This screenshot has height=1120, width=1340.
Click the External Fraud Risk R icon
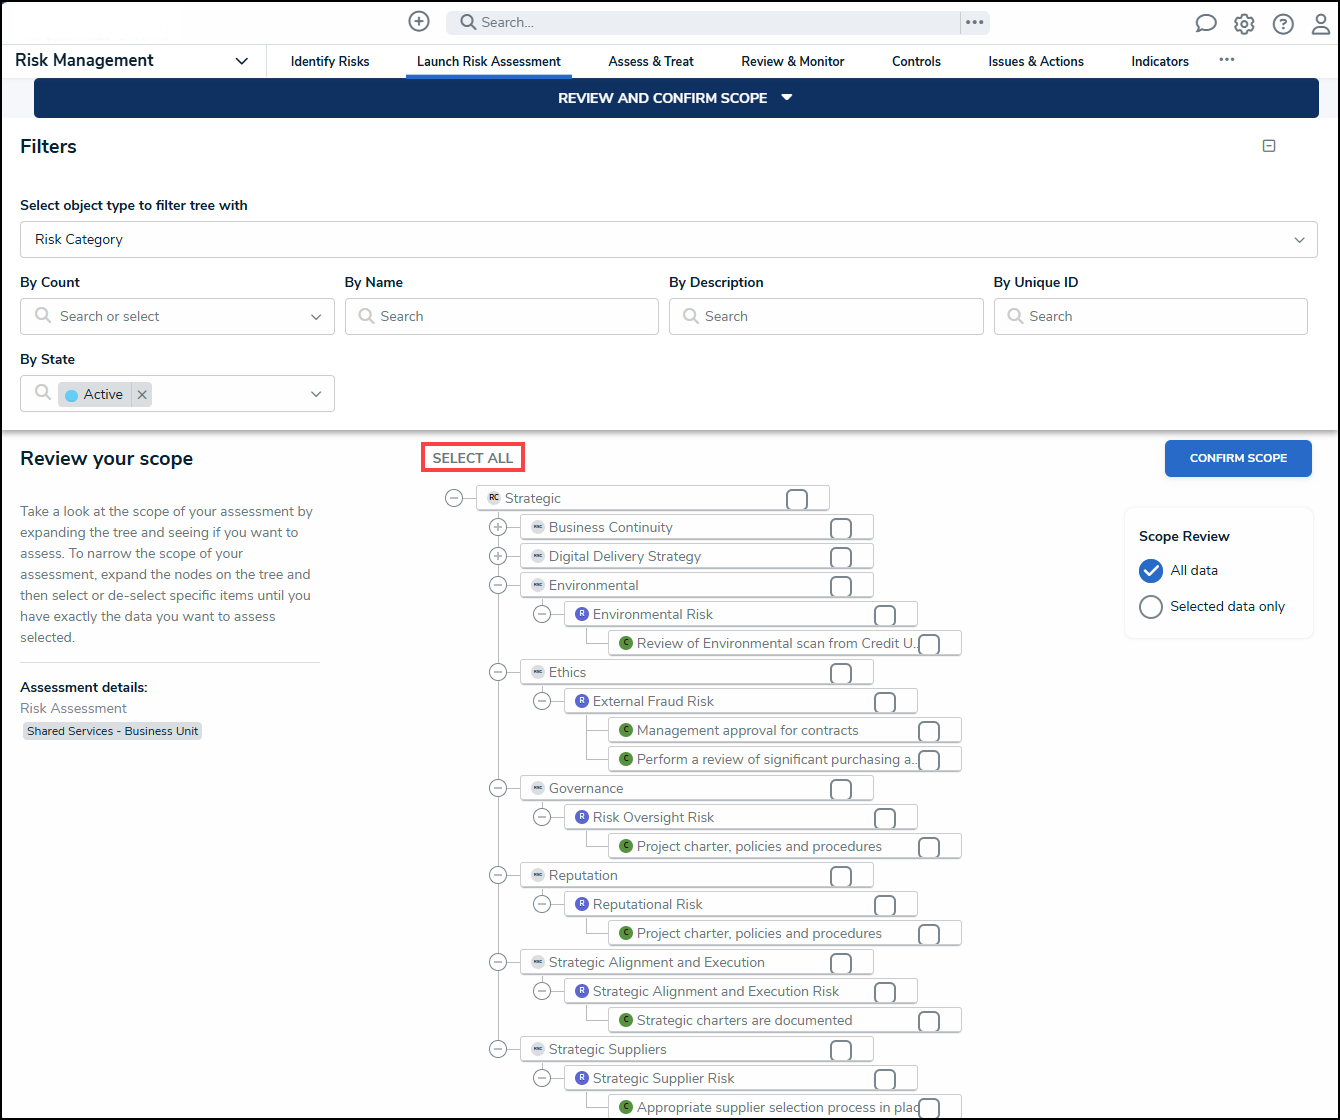click(x=582, y=701)
